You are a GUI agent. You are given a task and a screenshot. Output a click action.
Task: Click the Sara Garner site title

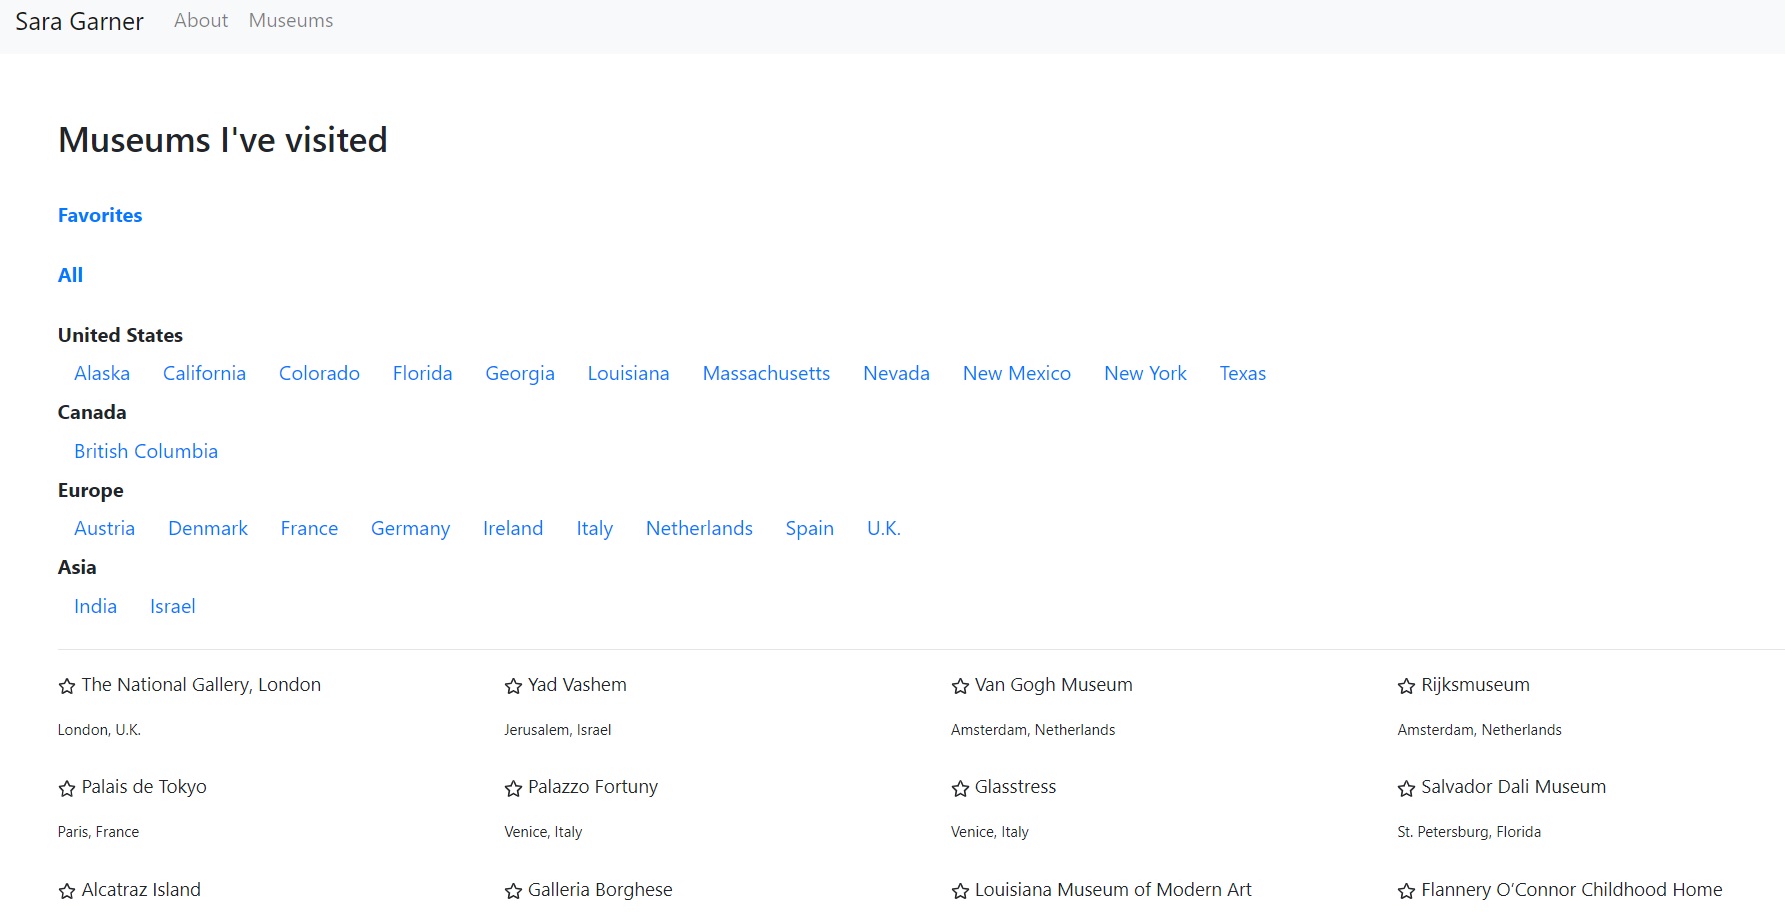pyautogui.click(x=79, y=22)
